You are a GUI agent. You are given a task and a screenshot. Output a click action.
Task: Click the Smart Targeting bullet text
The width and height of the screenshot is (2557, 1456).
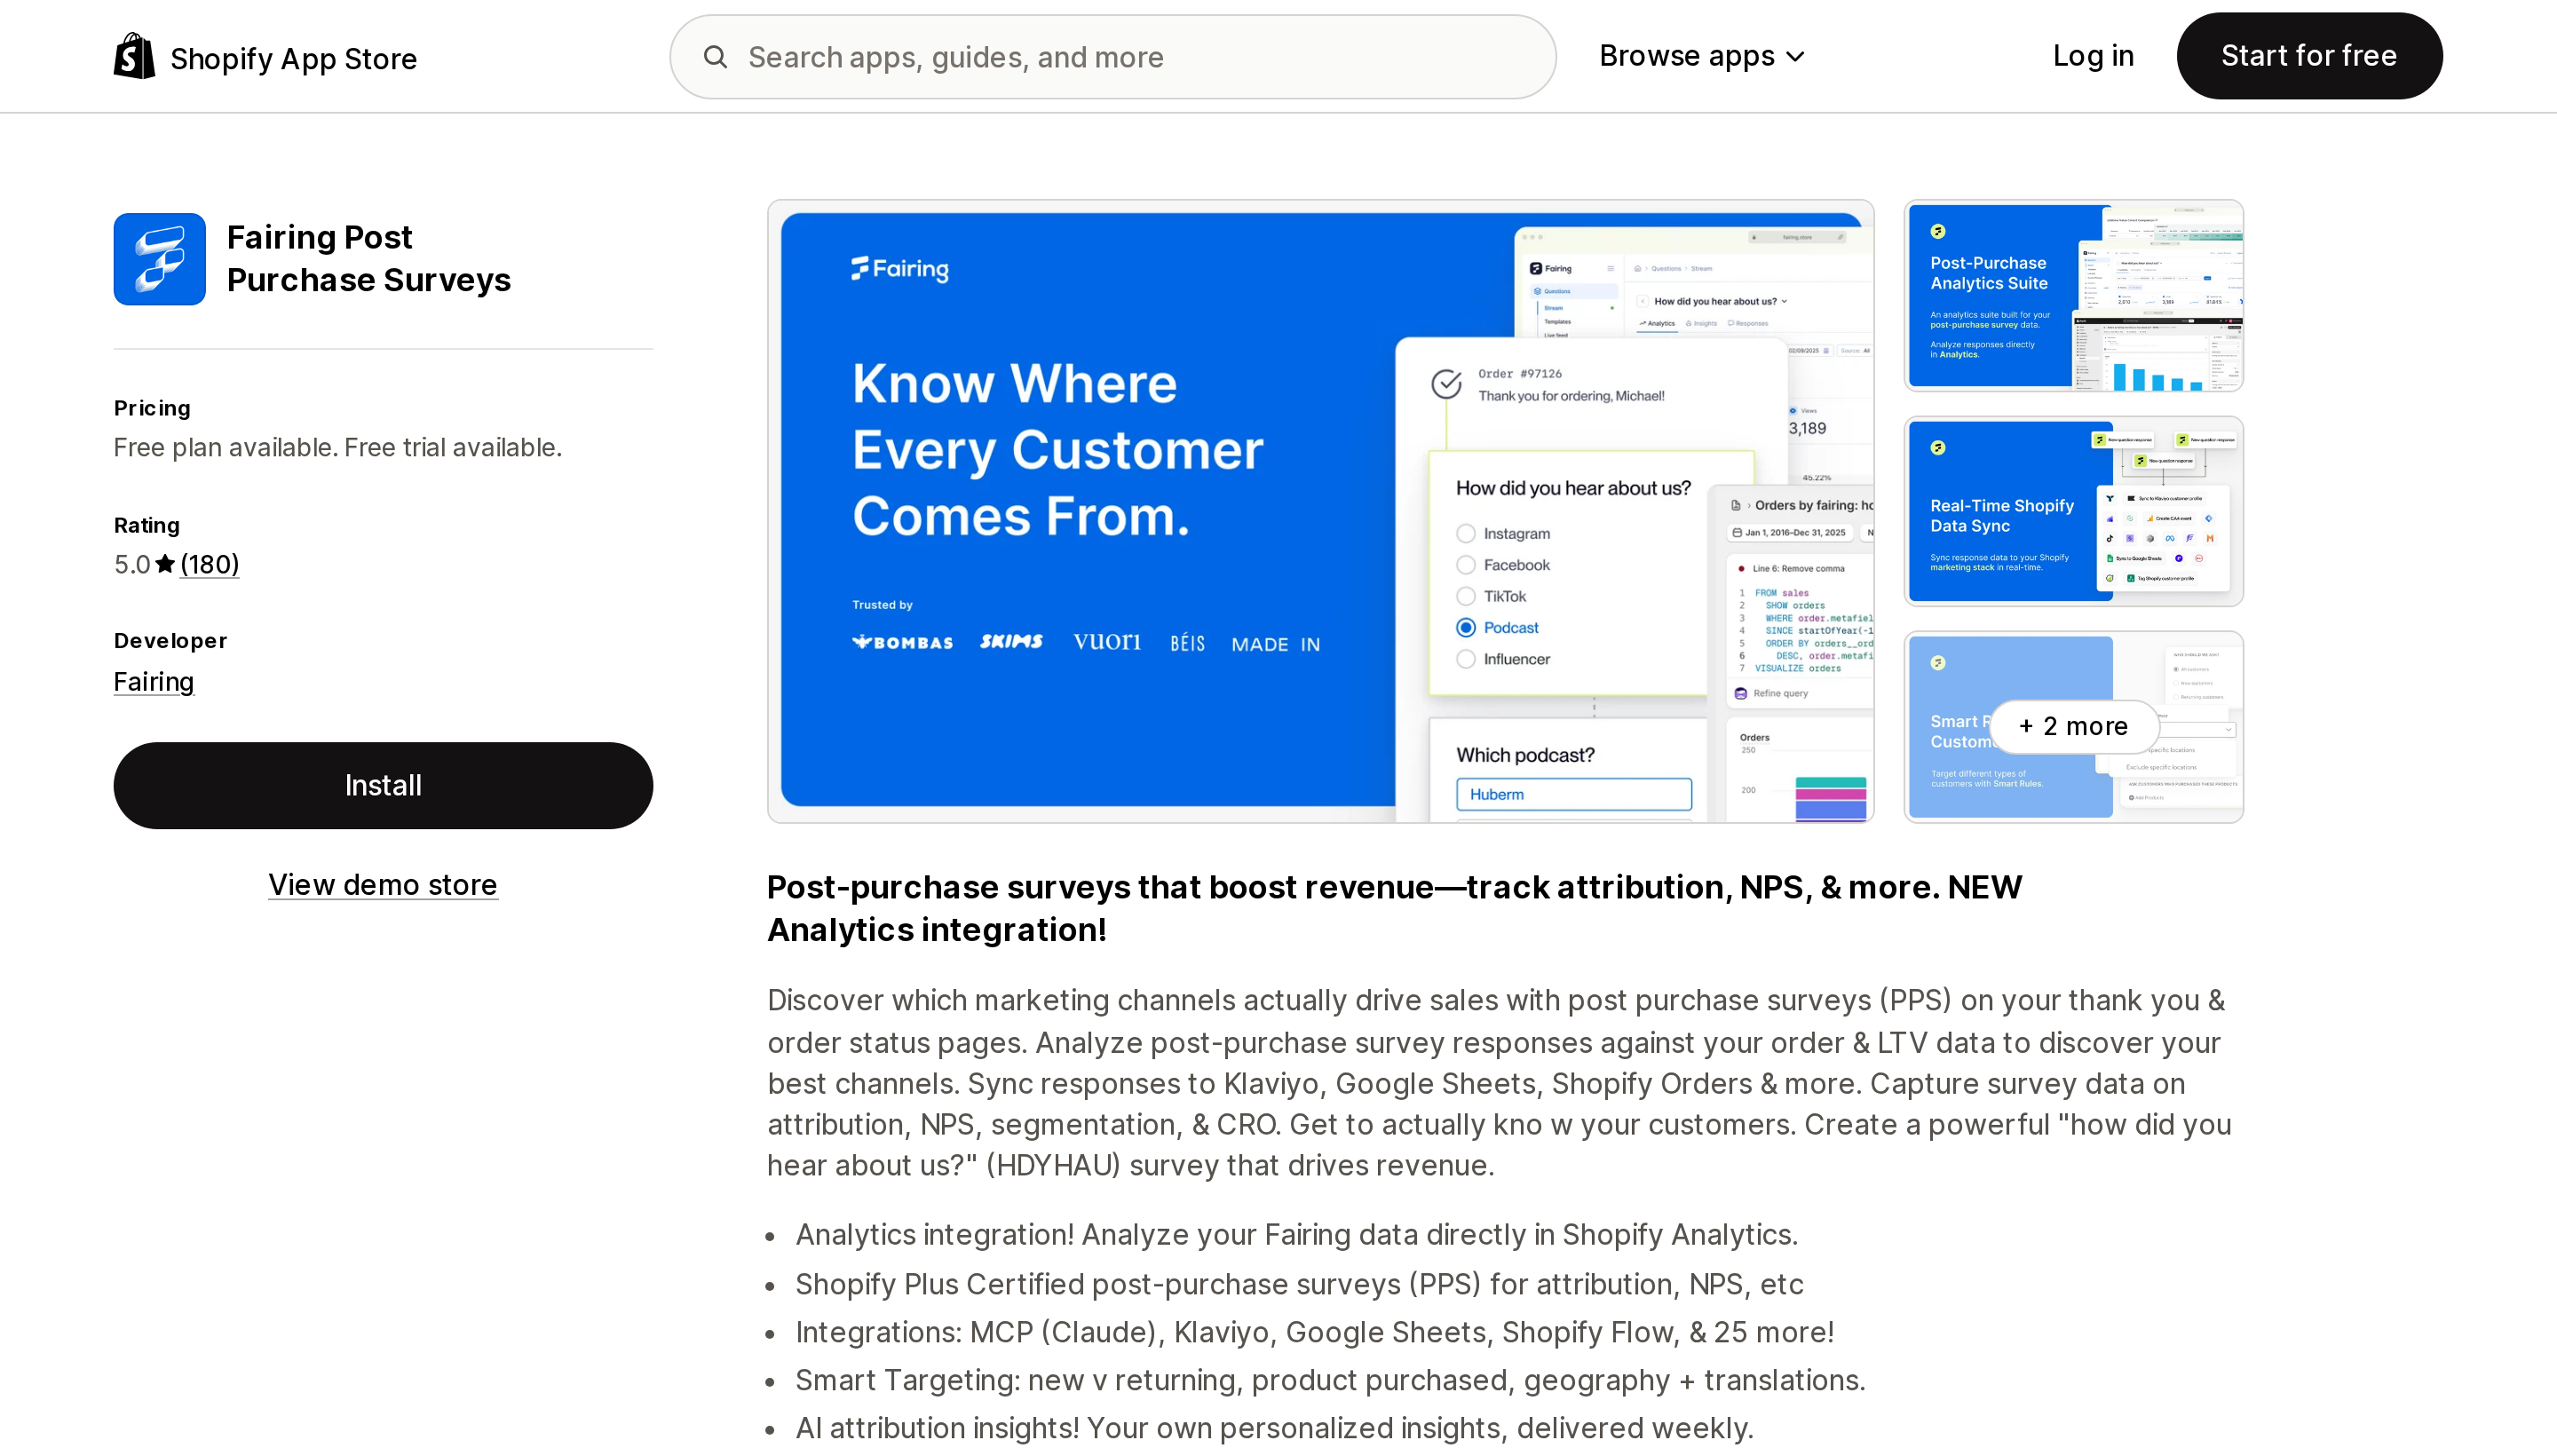point(1330,1380)
